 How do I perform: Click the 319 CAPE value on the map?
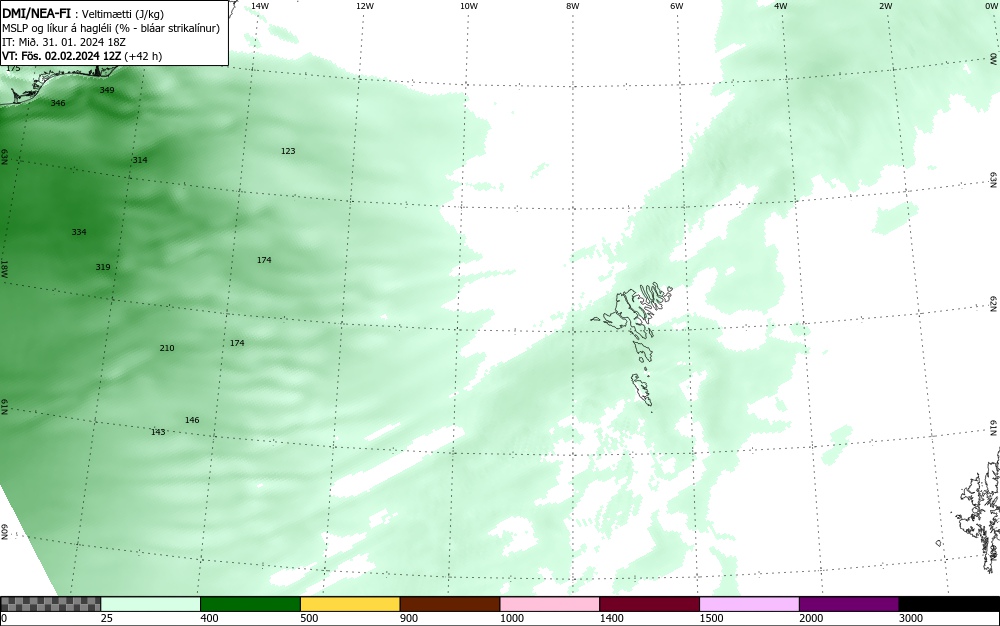[x=103, y=266]
